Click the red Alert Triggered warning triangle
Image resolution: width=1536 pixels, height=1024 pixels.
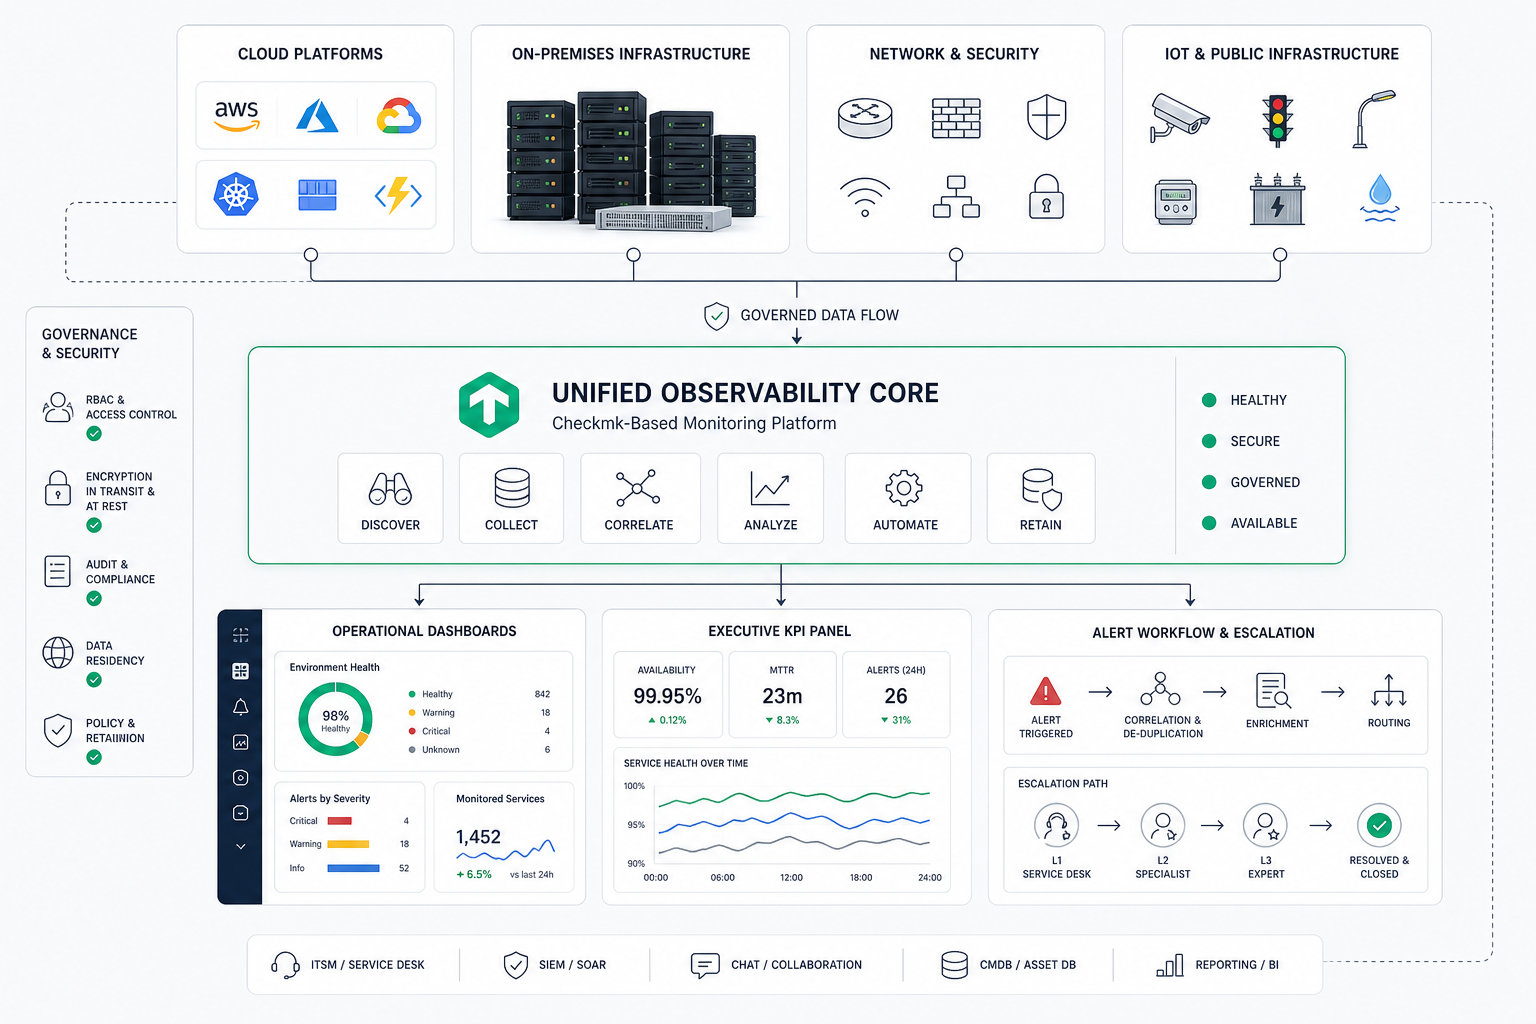pos(1045,691)
